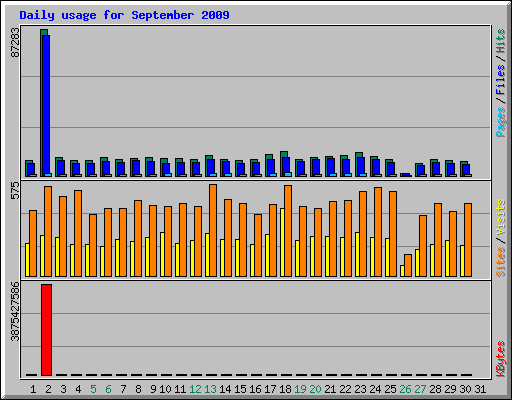Click the yellow 'Visits' legend label
This screenshot has width=512, height=400.
[501, 217]
